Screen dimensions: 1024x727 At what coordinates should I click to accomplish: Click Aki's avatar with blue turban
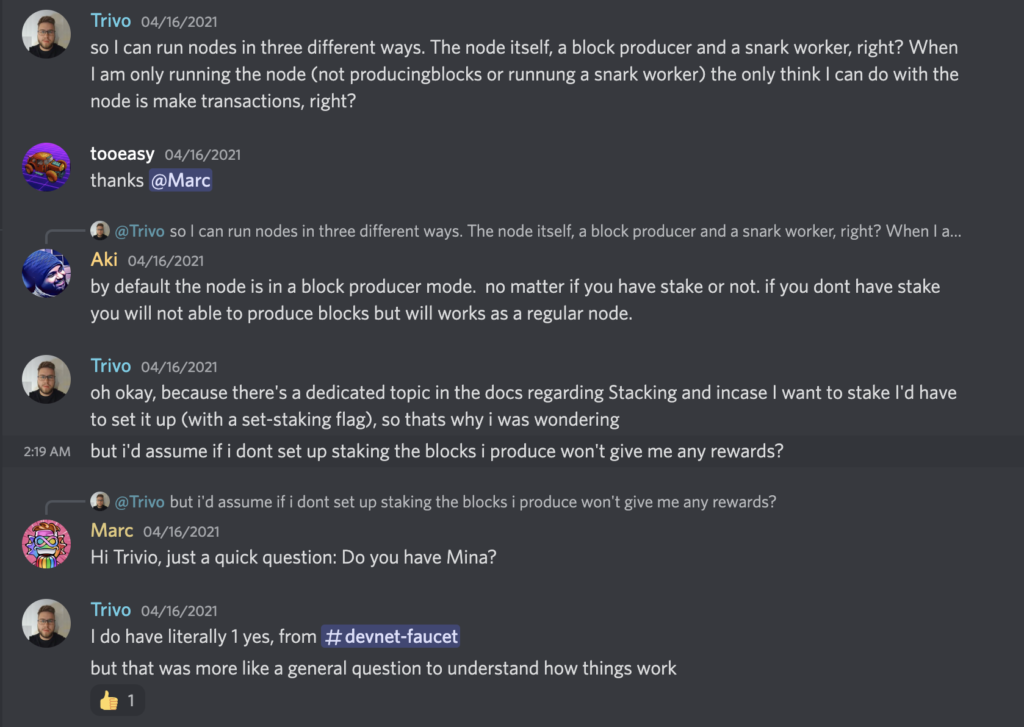(x=46, y=273)
